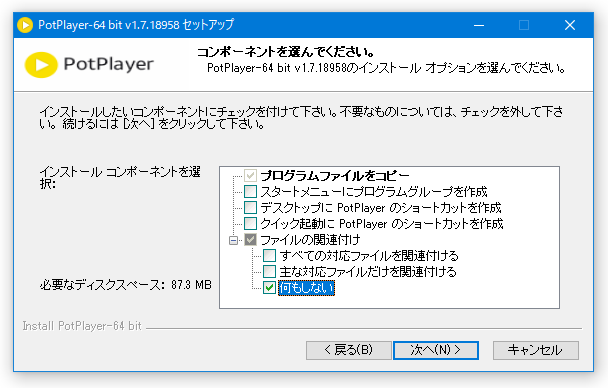Click the コンポーネントを選んでください heading
Image resolution: width=608 pixels, height=388 pixels.
pos(286,52)
